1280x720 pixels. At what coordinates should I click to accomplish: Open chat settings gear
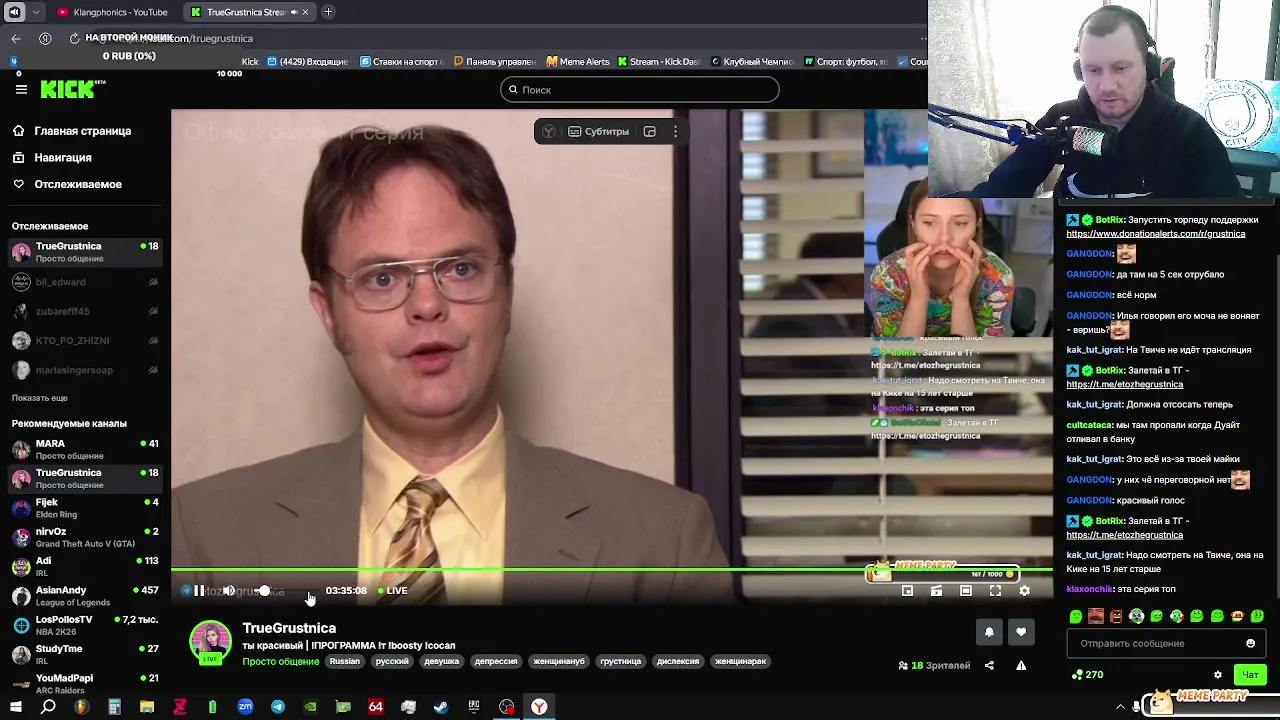[x=1217, y=675]
